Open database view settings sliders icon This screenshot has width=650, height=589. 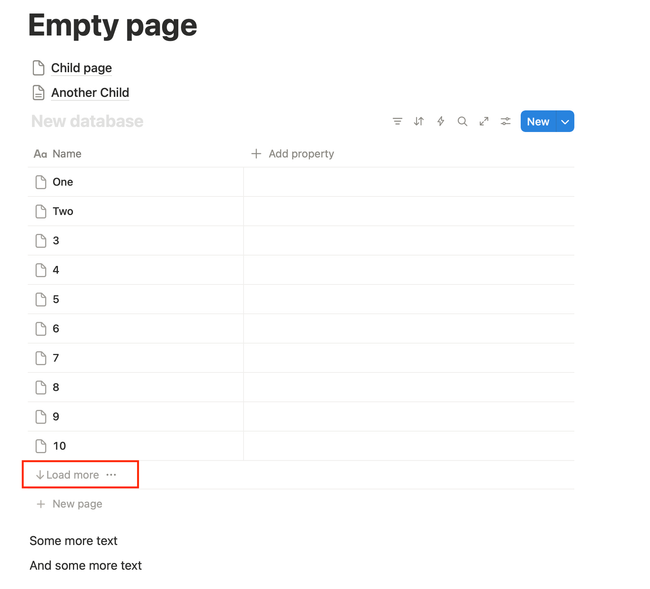506,122
